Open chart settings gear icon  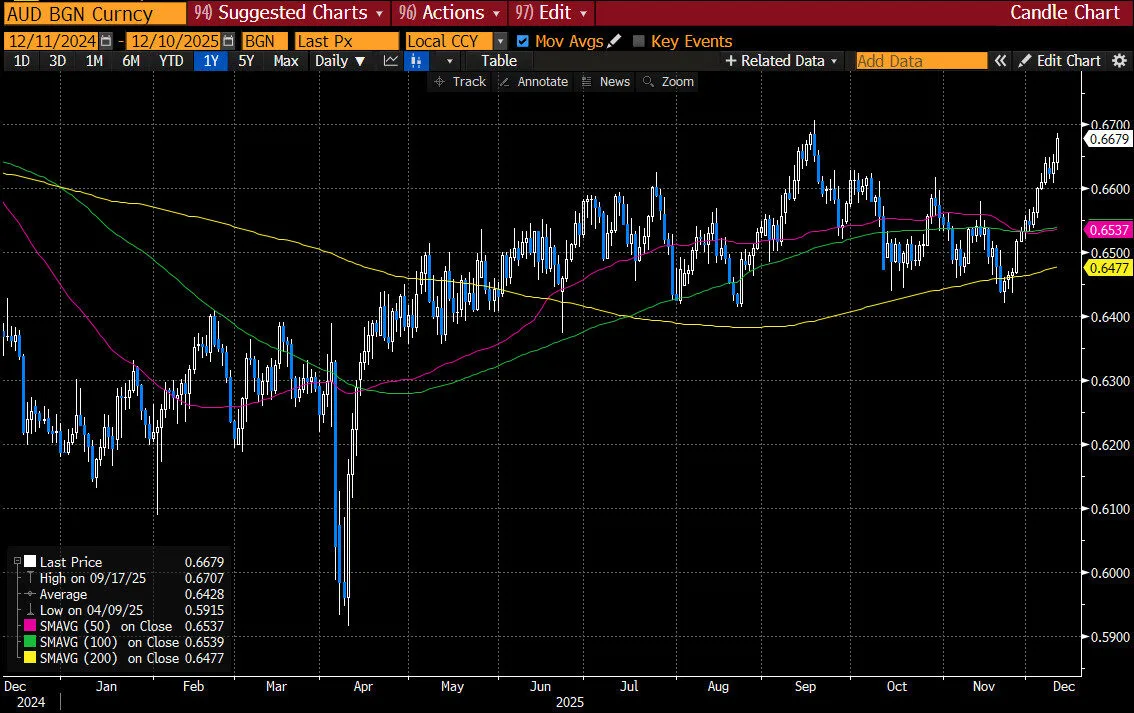coord(1119,61)
